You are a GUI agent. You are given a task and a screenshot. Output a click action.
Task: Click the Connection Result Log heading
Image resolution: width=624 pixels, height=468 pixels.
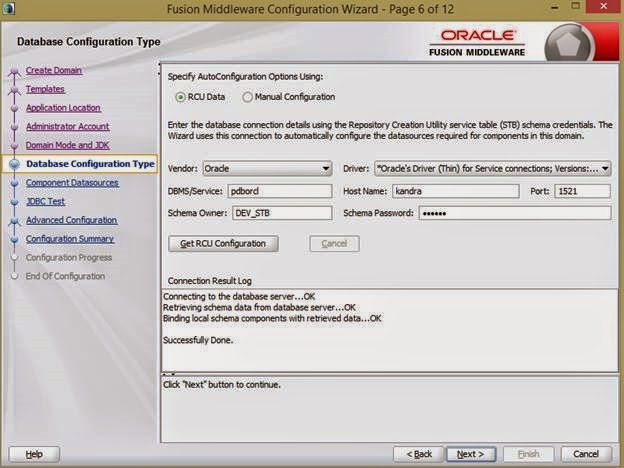point(210,281)
